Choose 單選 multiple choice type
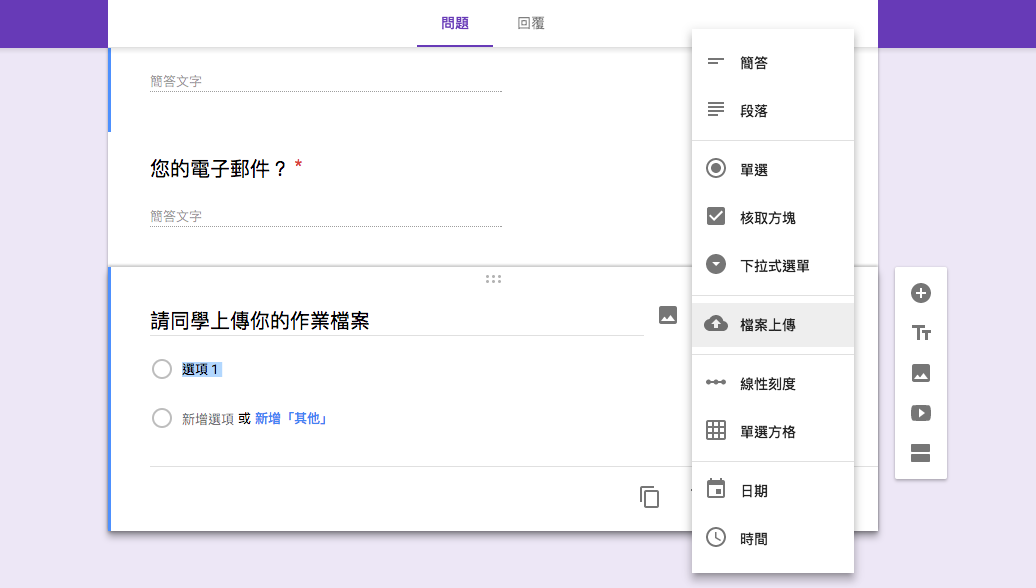 [x=772, y=170]
